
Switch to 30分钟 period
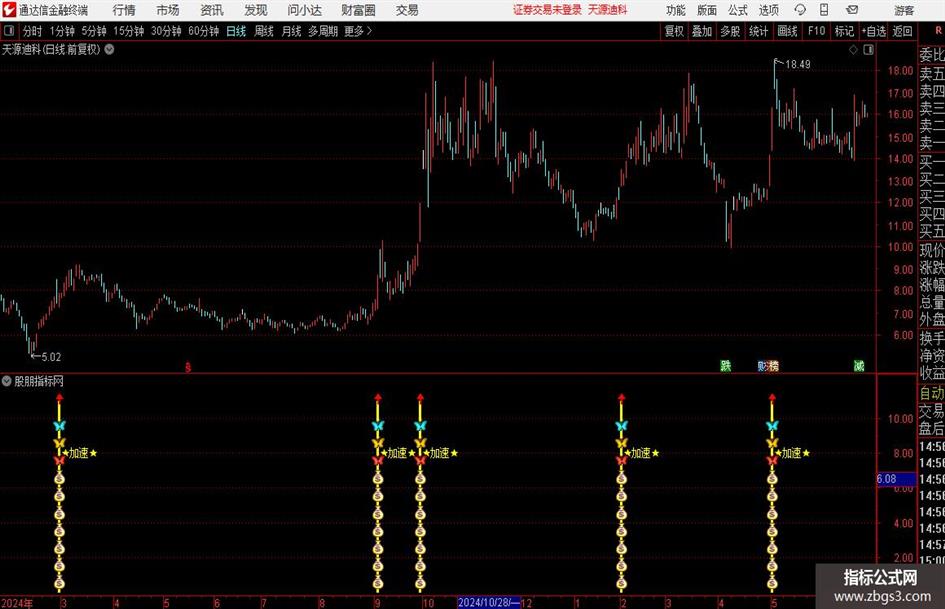[166, 31]
